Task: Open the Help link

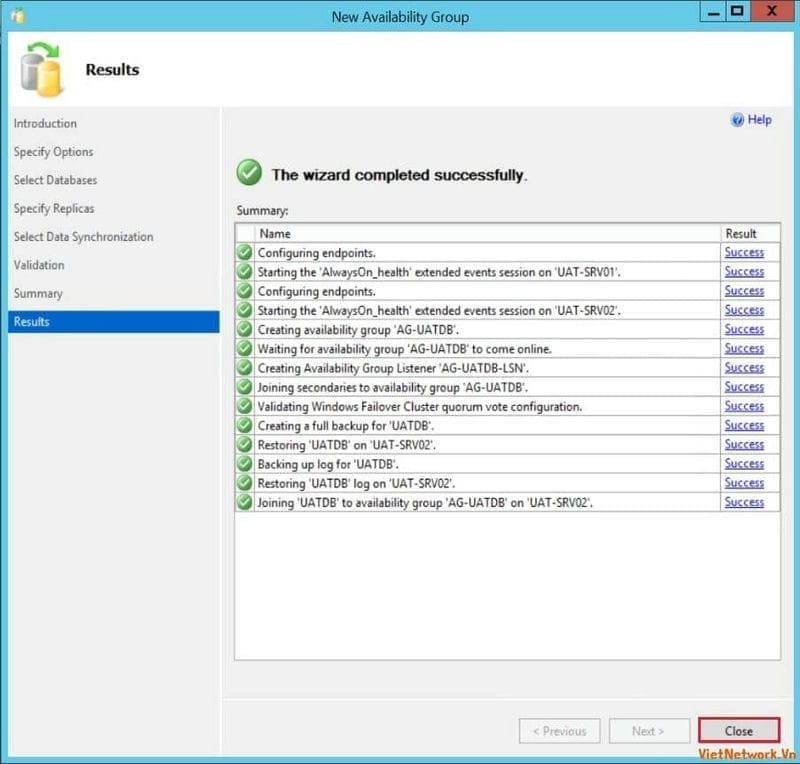Action: [x=759, y=120]
